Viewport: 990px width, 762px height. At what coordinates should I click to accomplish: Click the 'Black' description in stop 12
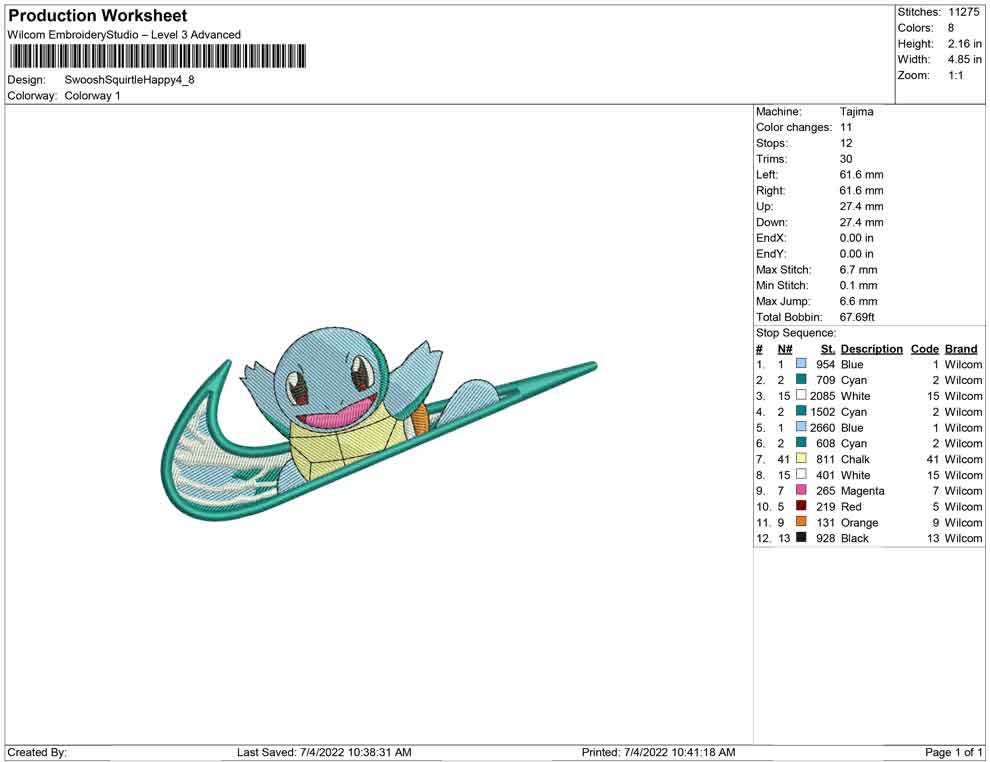[x=855, y=538]
